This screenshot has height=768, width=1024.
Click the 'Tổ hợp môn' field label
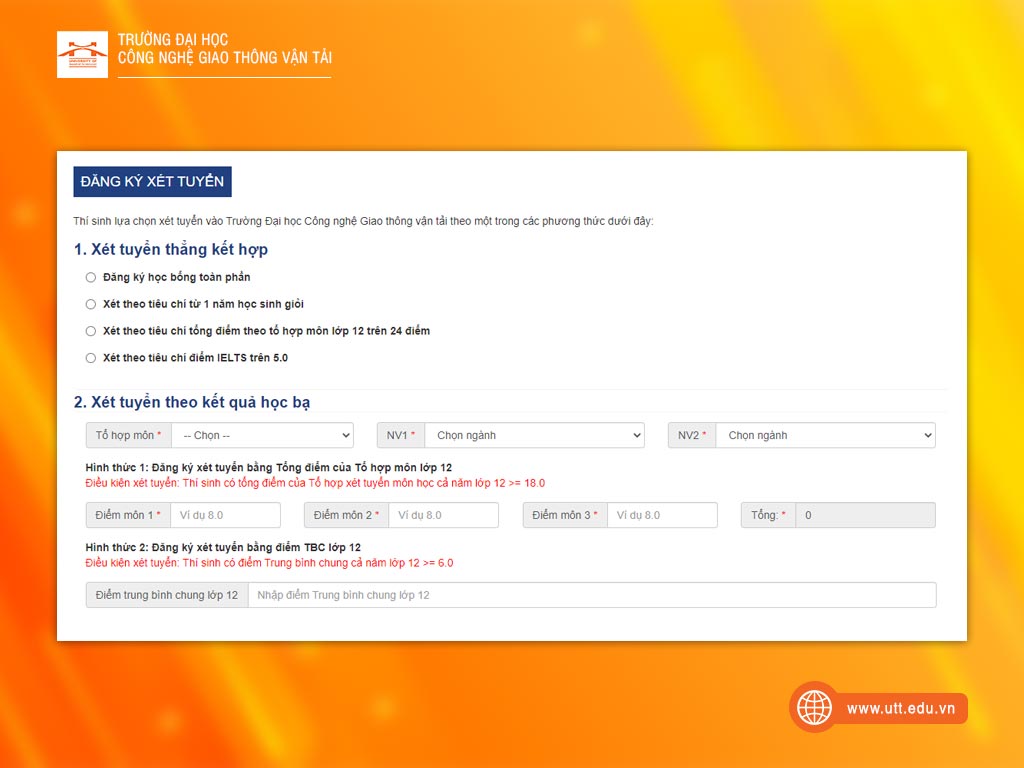(128, 435)
